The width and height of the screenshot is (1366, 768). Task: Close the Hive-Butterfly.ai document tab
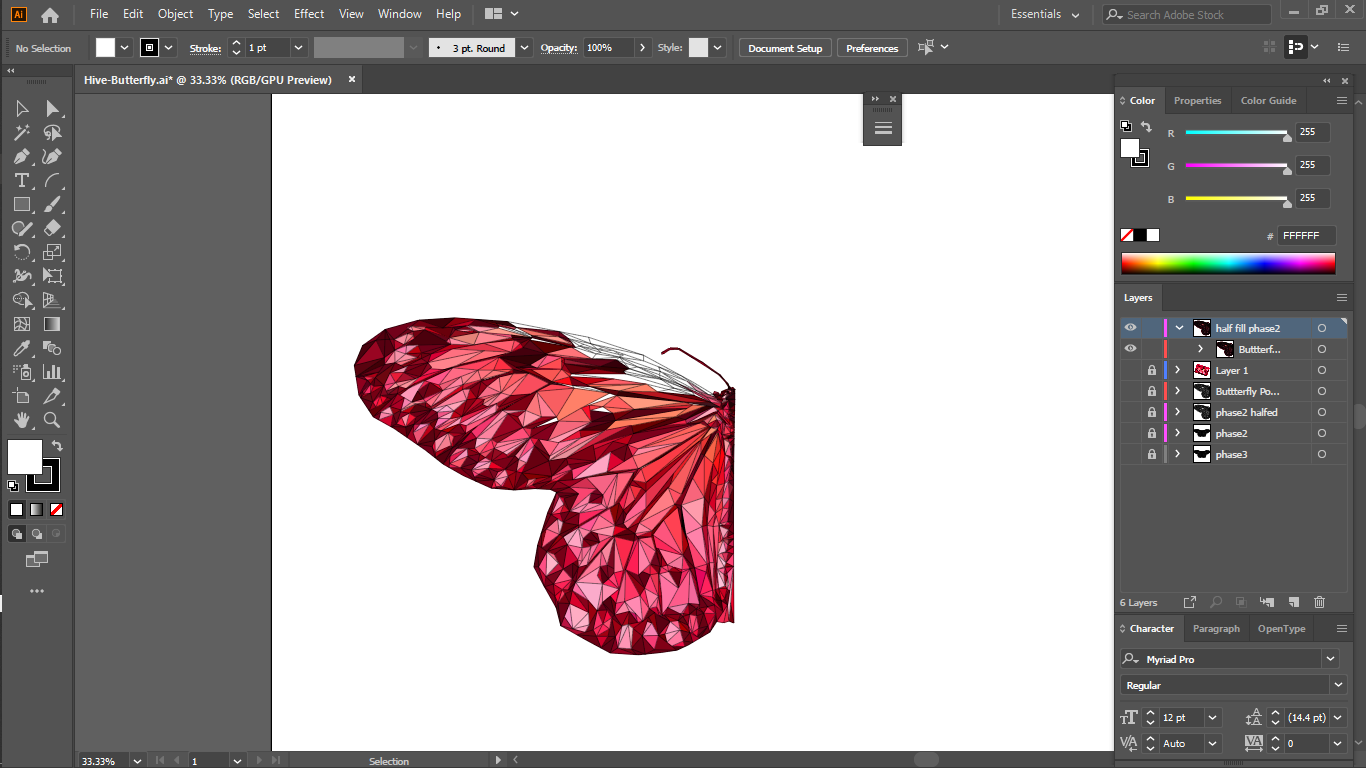pyautogui.click(x=352, y=80)
